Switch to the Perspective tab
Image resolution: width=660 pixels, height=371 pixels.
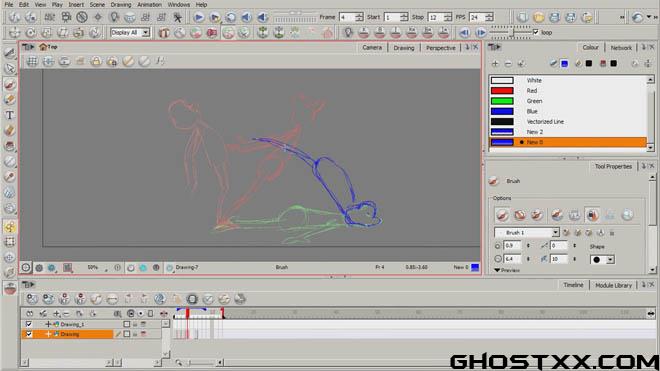440,48
